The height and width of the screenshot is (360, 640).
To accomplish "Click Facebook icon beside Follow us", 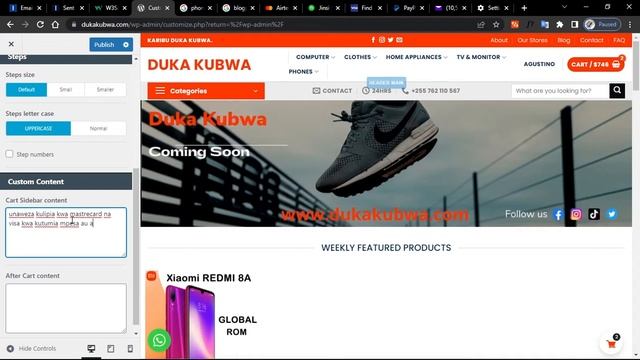I will click(x=558, y=214).
